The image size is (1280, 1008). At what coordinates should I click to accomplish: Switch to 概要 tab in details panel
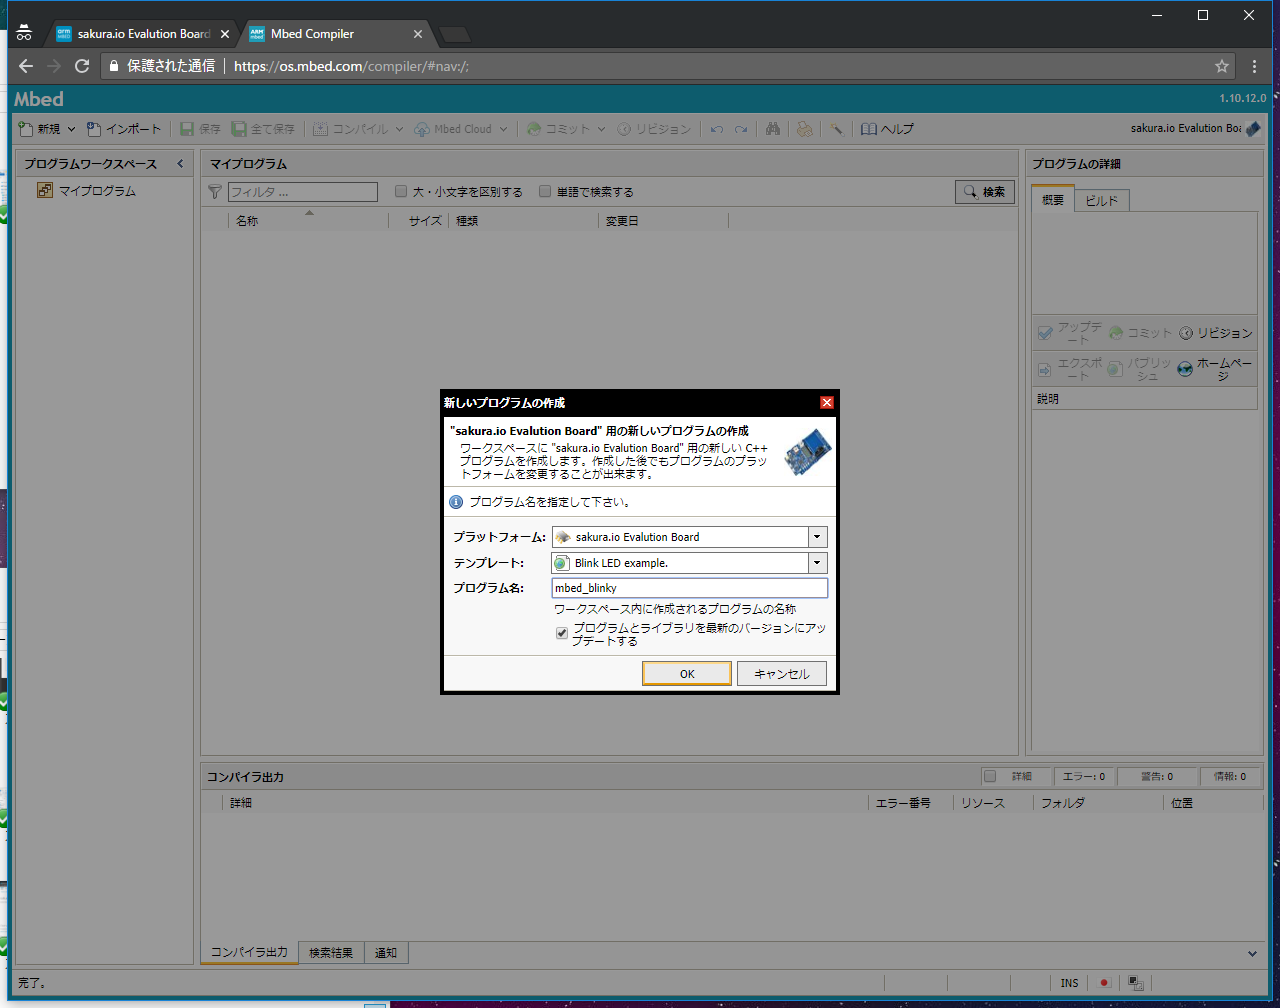pos(1053,200)
